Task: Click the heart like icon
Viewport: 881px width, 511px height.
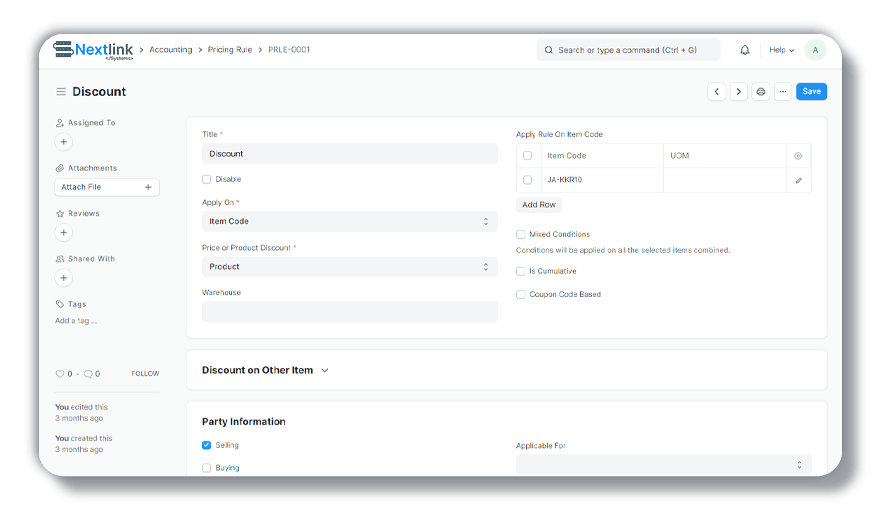Action: pos(60,374)
